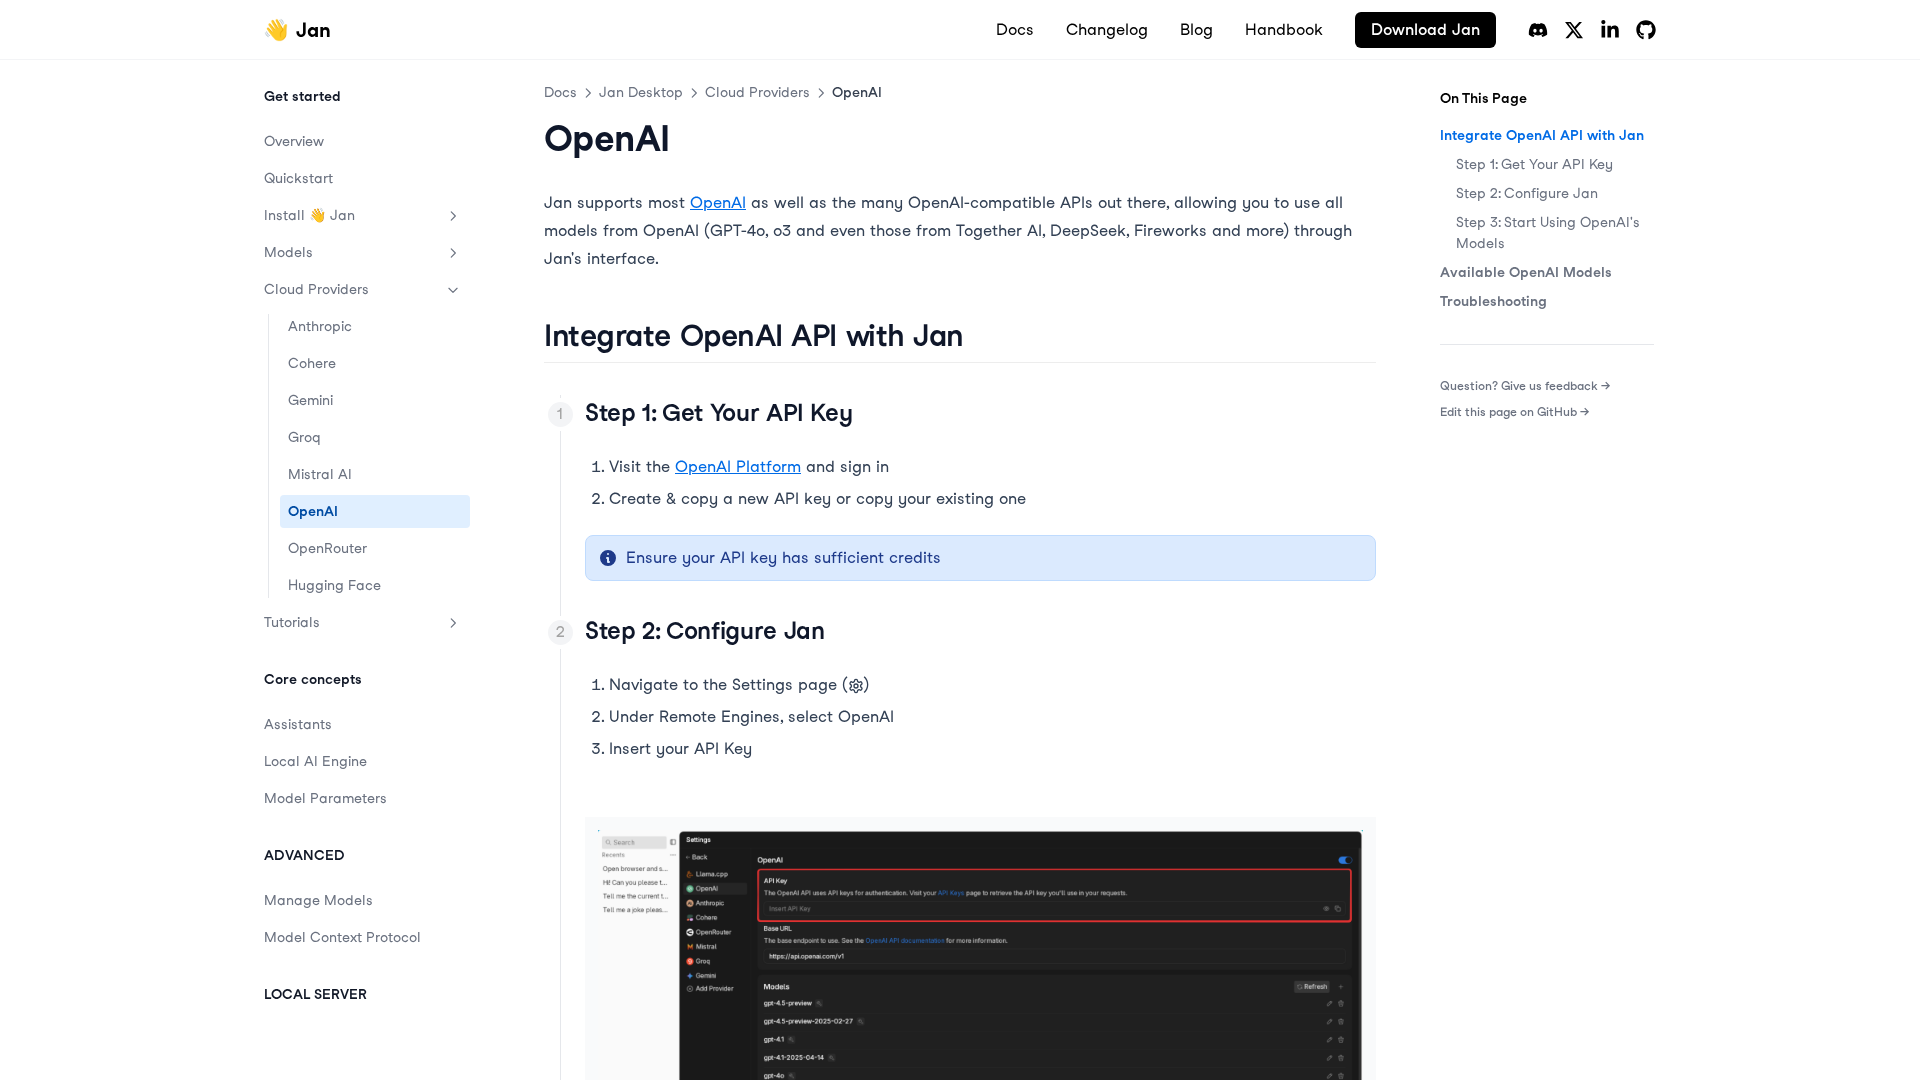
Task: Open the Handbook menu item
Action: tap(1283, 30)
